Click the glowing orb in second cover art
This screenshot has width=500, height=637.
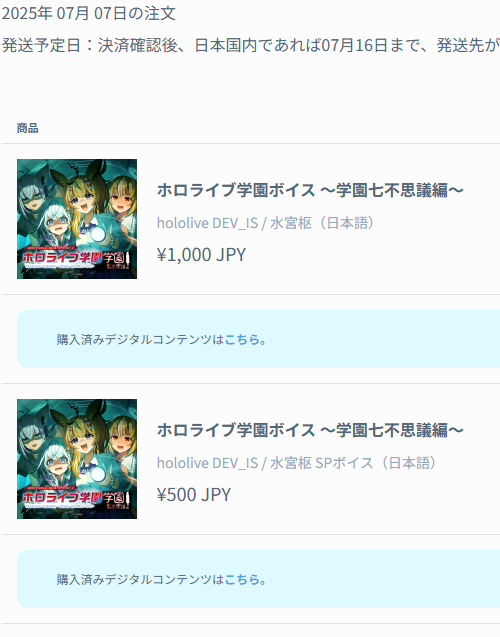(98, 474)
